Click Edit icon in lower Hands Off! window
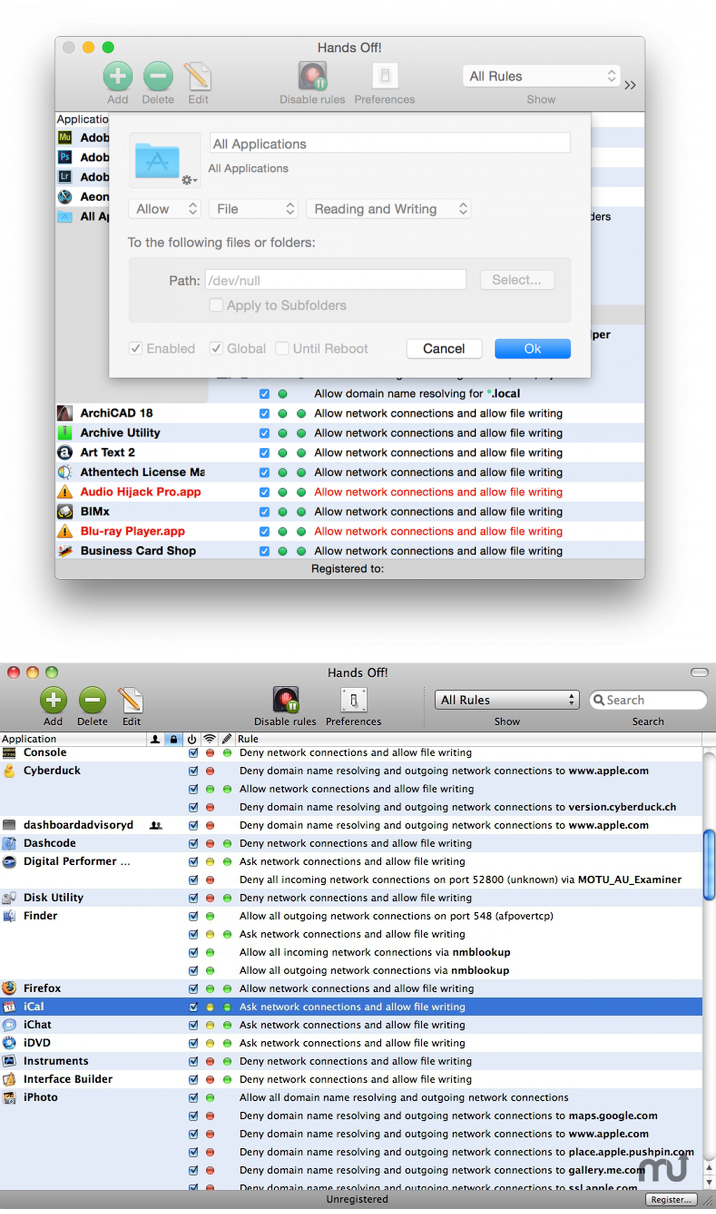Viewport: 716px width, 1214px height. click(x=131, y=700)
